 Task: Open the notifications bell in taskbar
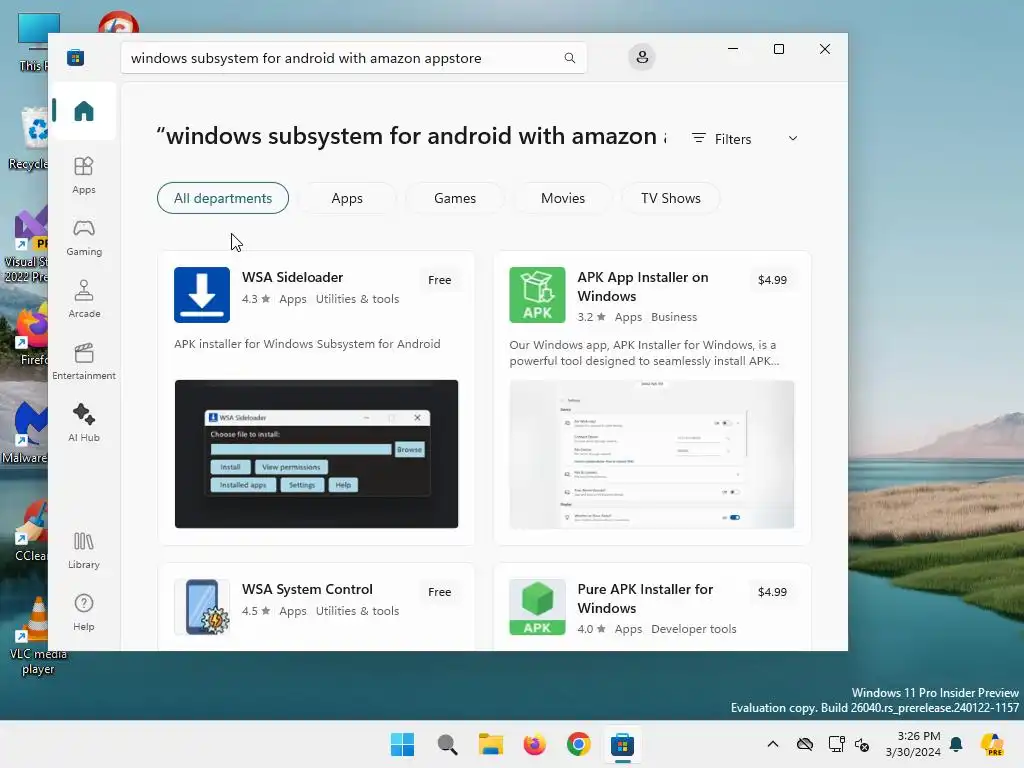(x=956, y=744)
